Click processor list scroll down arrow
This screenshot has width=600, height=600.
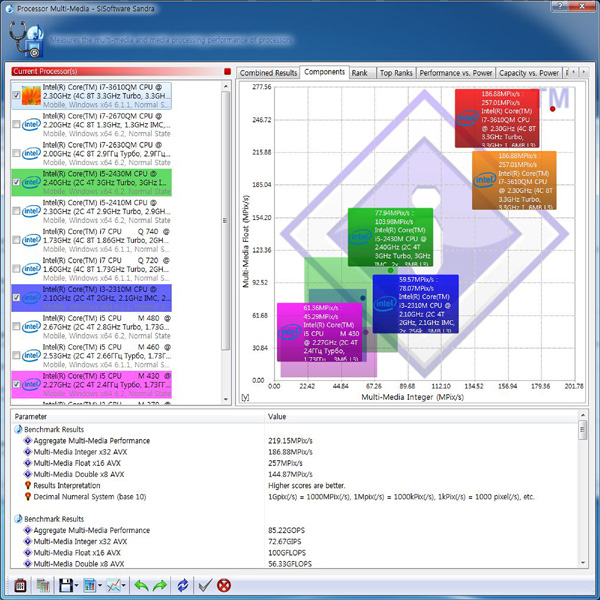[225, 399]
